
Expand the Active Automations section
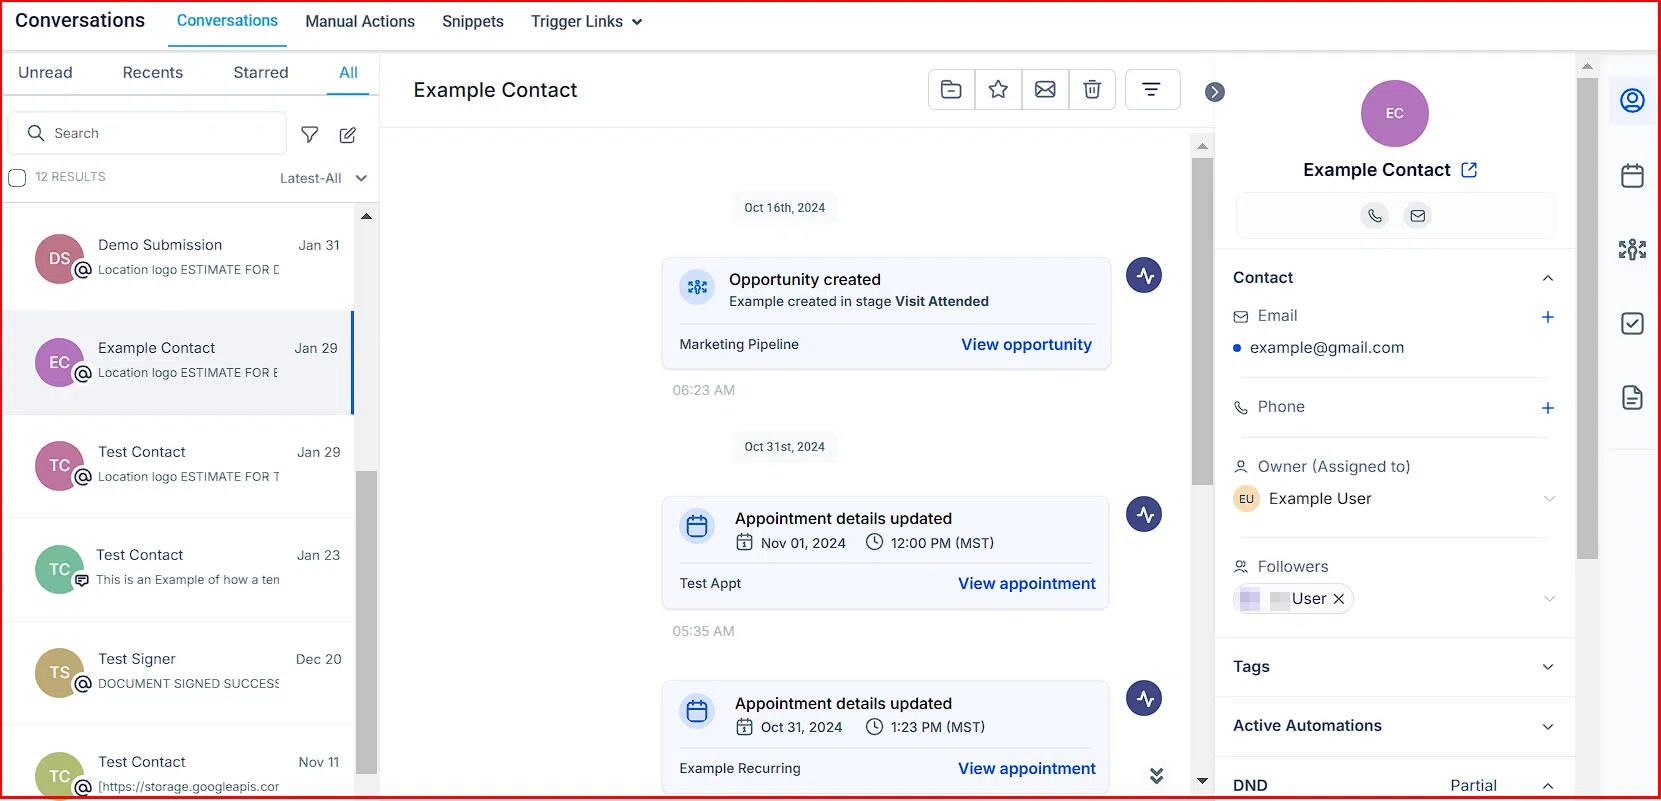(1547, 727)
